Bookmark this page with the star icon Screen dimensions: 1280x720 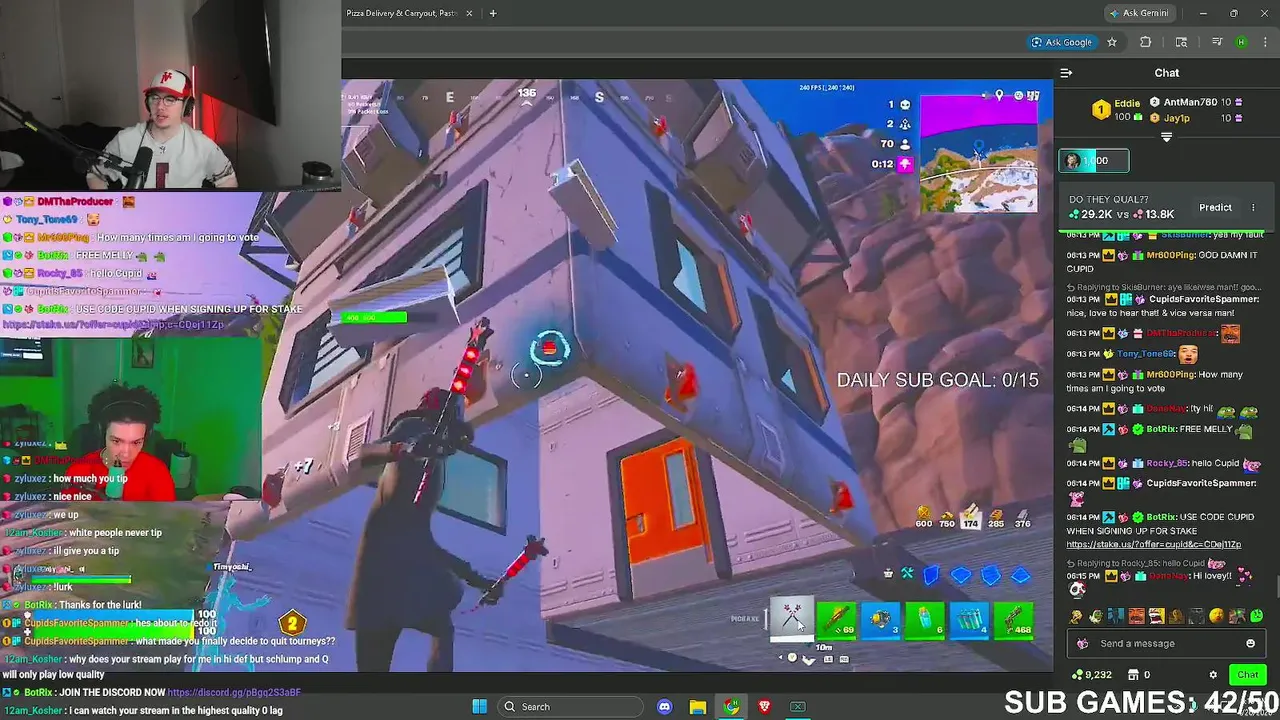pyautogui.click(x=1112, y=42)
